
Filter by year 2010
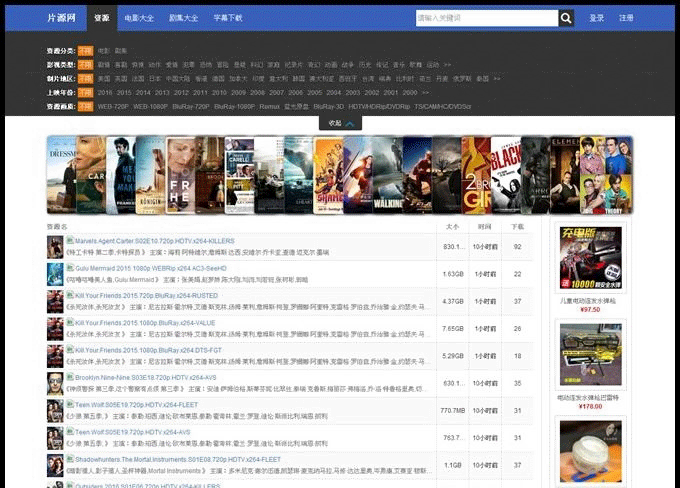coord(219,92)
